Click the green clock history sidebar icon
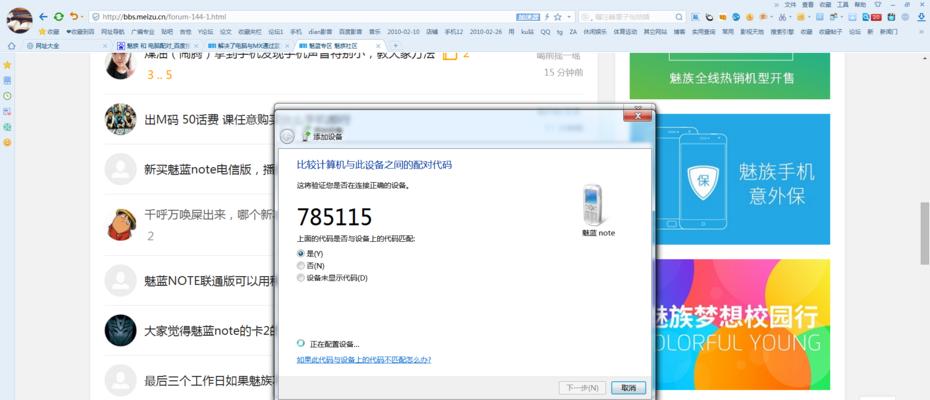This screenshot has height=400, width=930. point(7,96)
